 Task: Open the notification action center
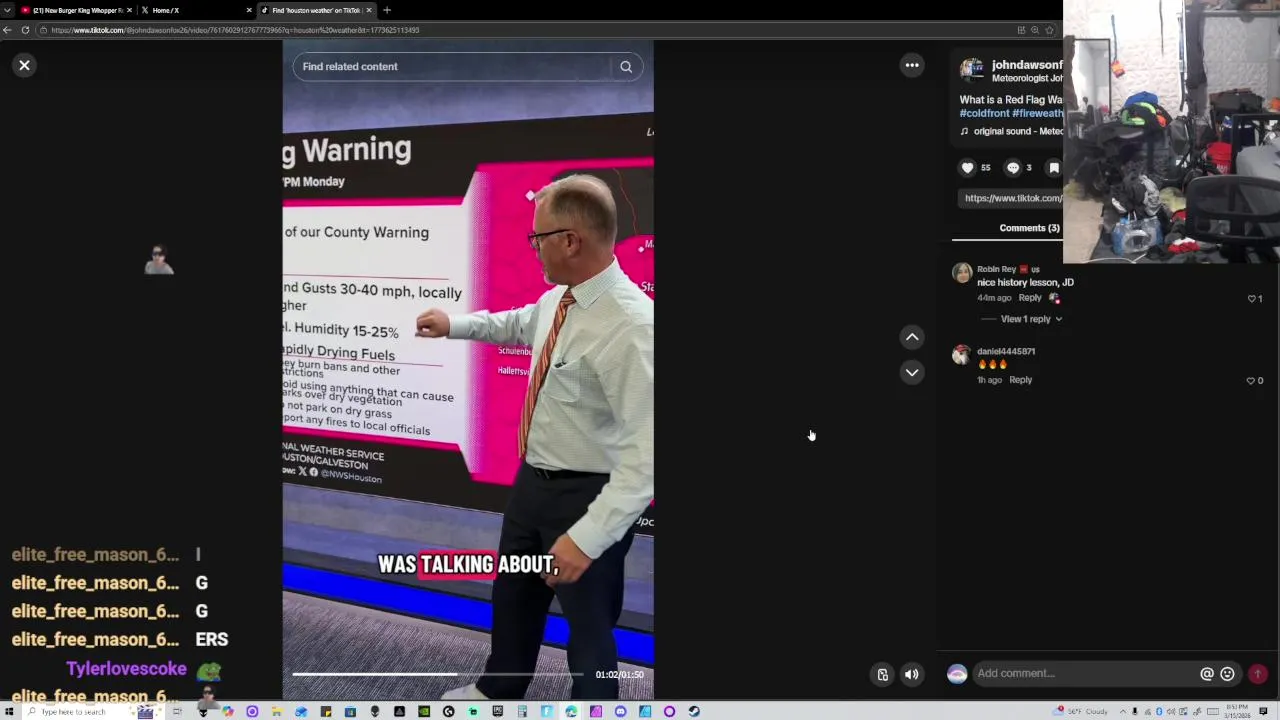[1264, 712]
